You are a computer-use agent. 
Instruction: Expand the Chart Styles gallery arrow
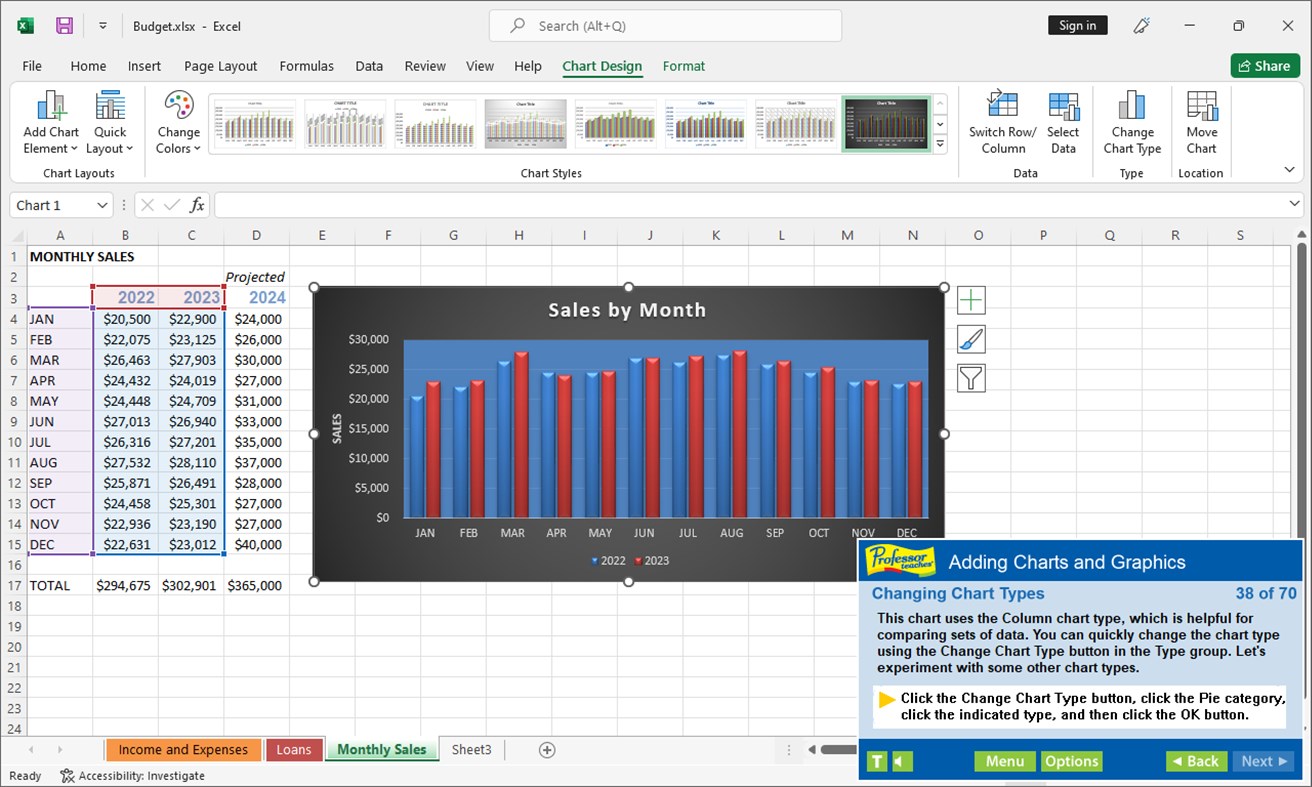coord(938,143)
